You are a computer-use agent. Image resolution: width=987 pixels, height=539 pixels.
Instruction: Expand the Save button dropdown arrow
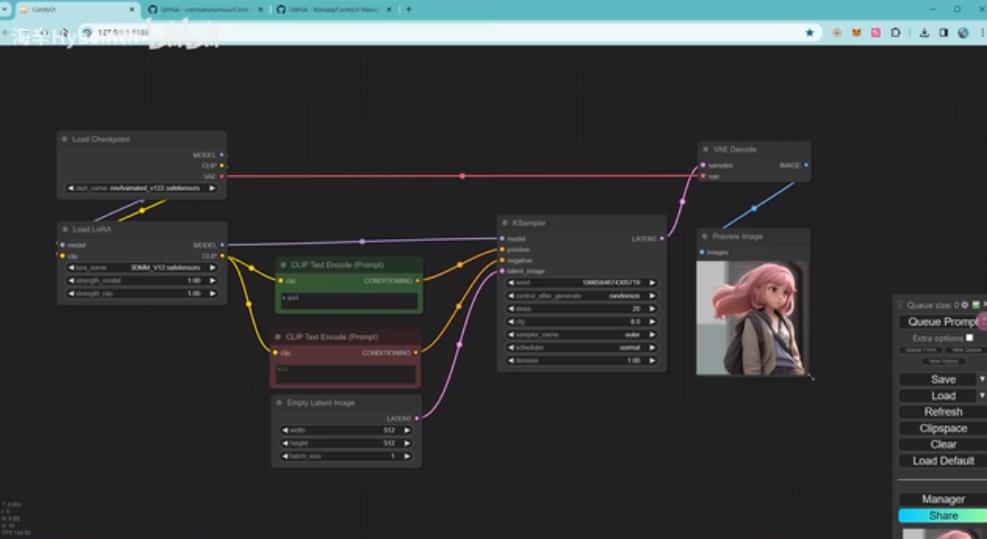click(x=981, y=379)
